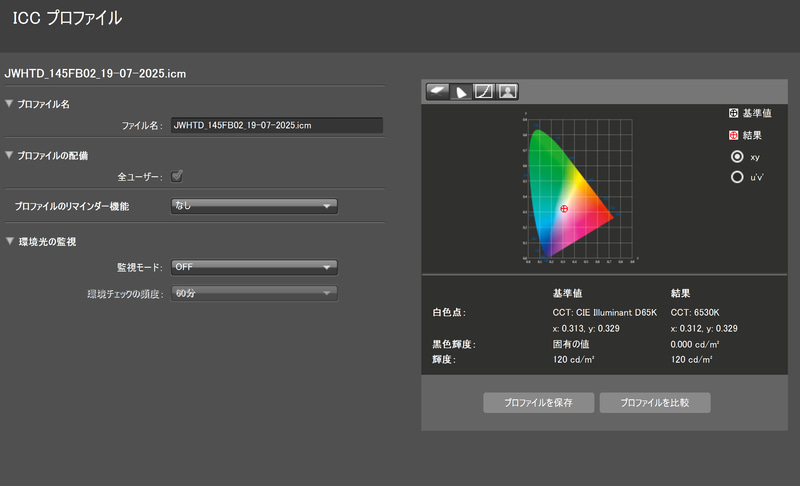Click the 監視モード label
Viewport: 800px width, 486px height.
point(140,267)
